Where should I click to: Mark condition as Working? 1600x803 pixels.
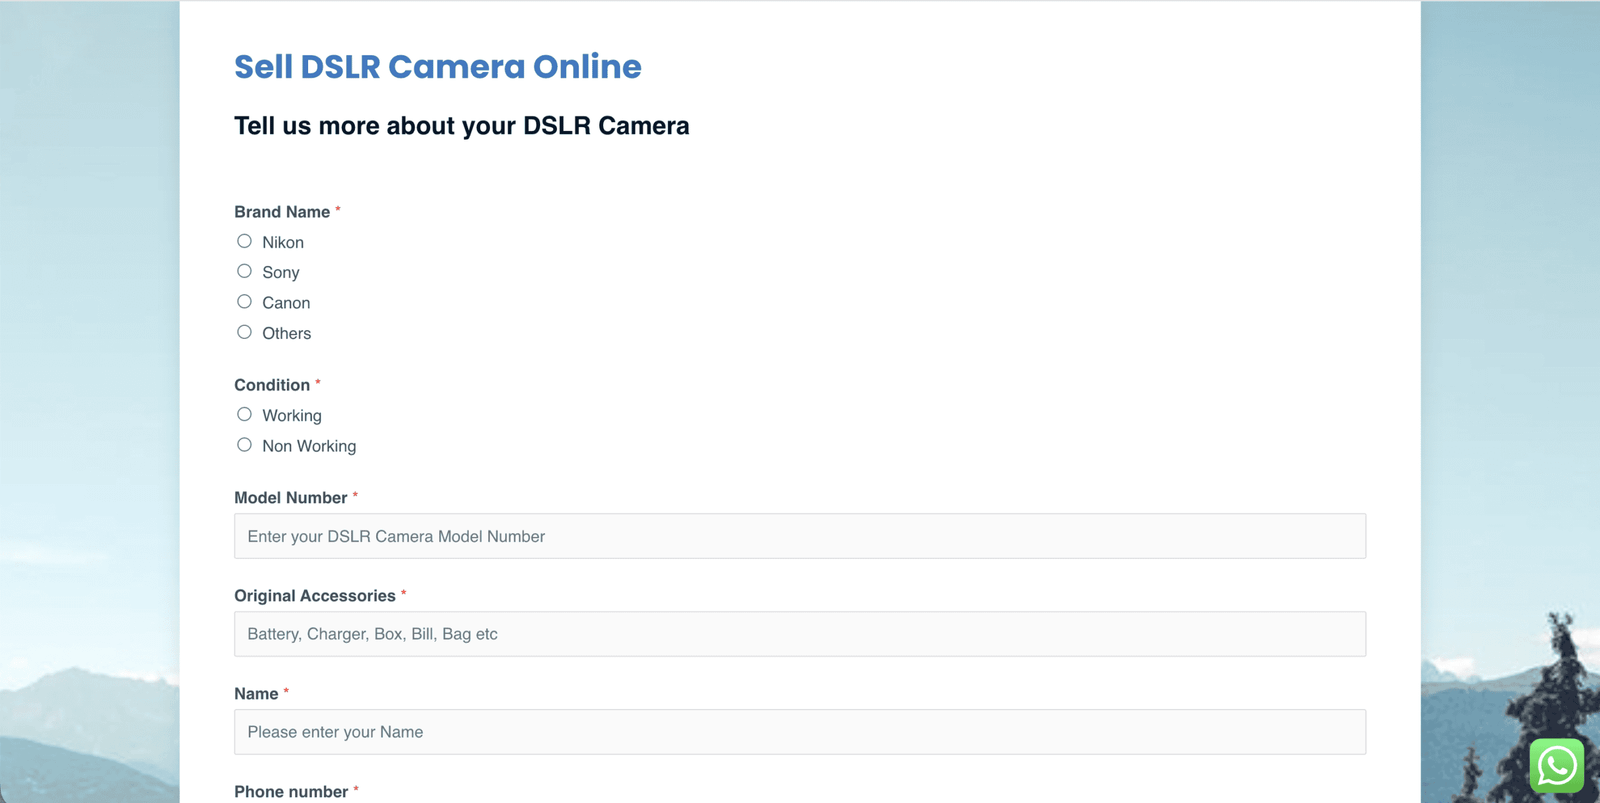(244, 414)
